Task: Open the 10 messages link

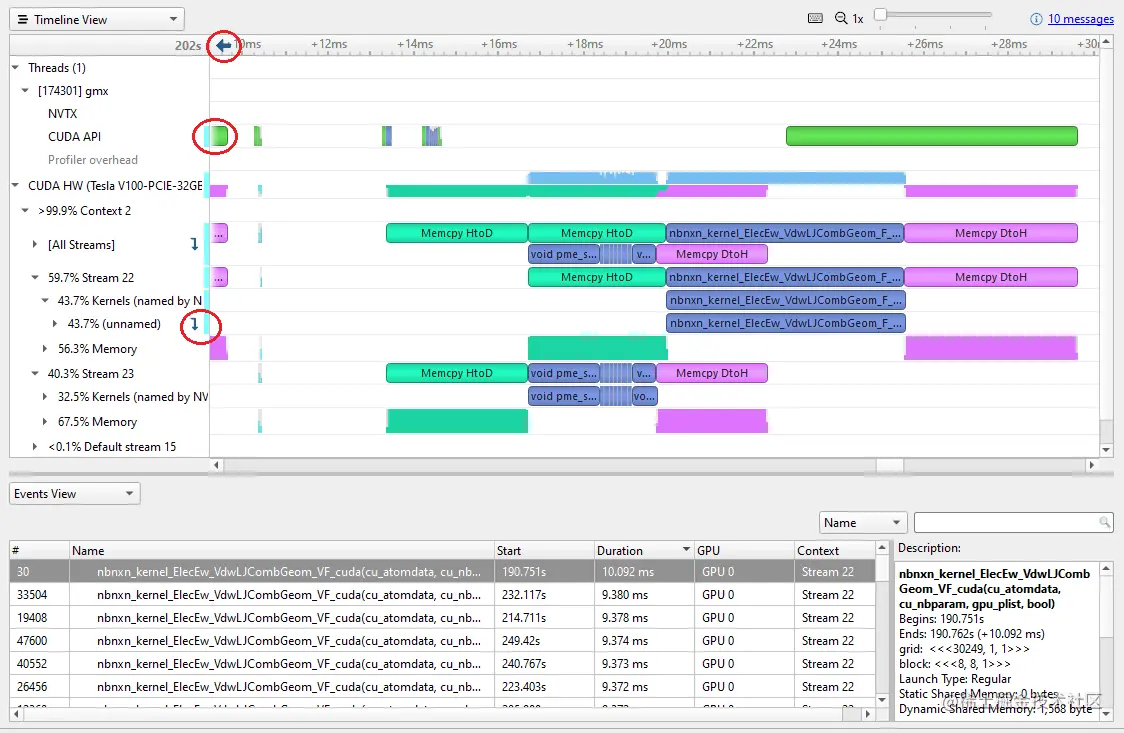Action: coord(1079,18)
